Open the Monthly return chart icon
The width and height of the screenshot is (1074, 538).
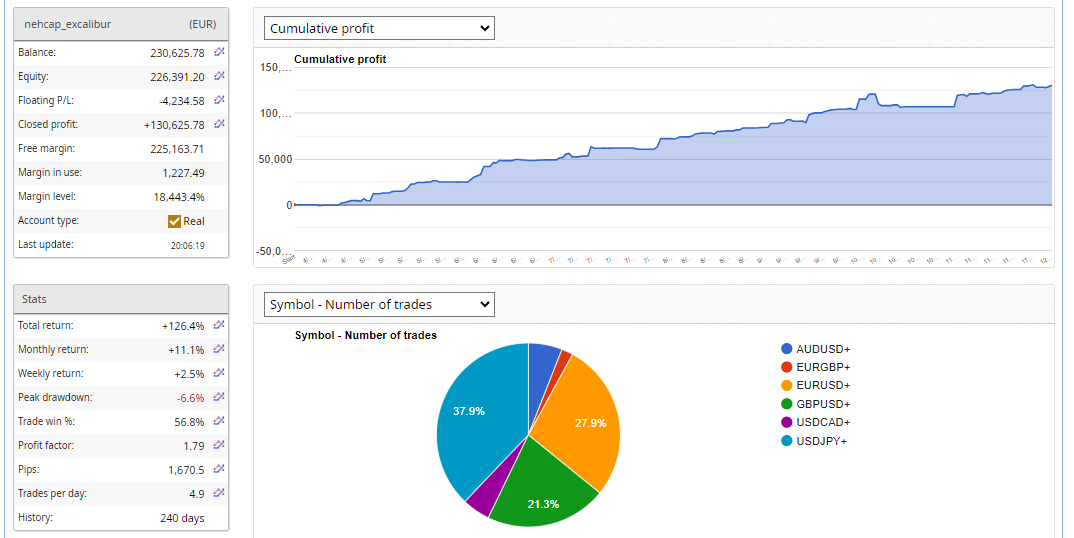coord(219,349)
